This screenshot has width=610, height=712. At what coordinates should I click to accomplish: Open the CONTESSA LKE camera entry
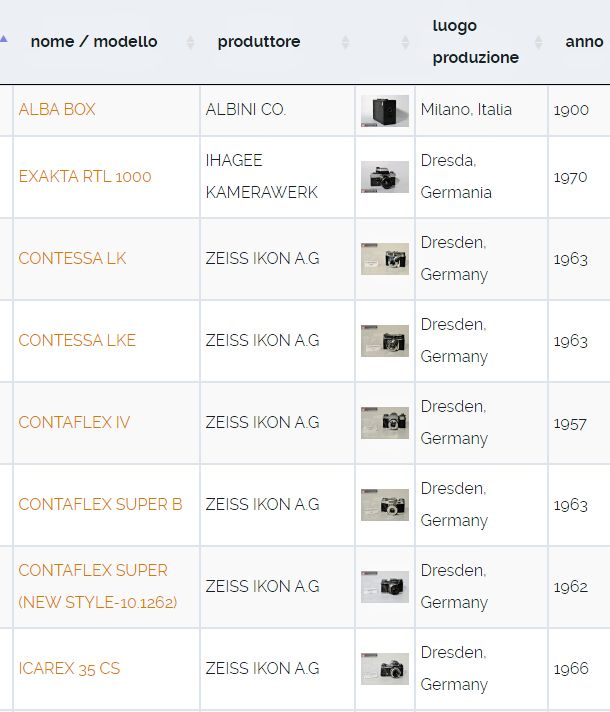tap(77, 340)
